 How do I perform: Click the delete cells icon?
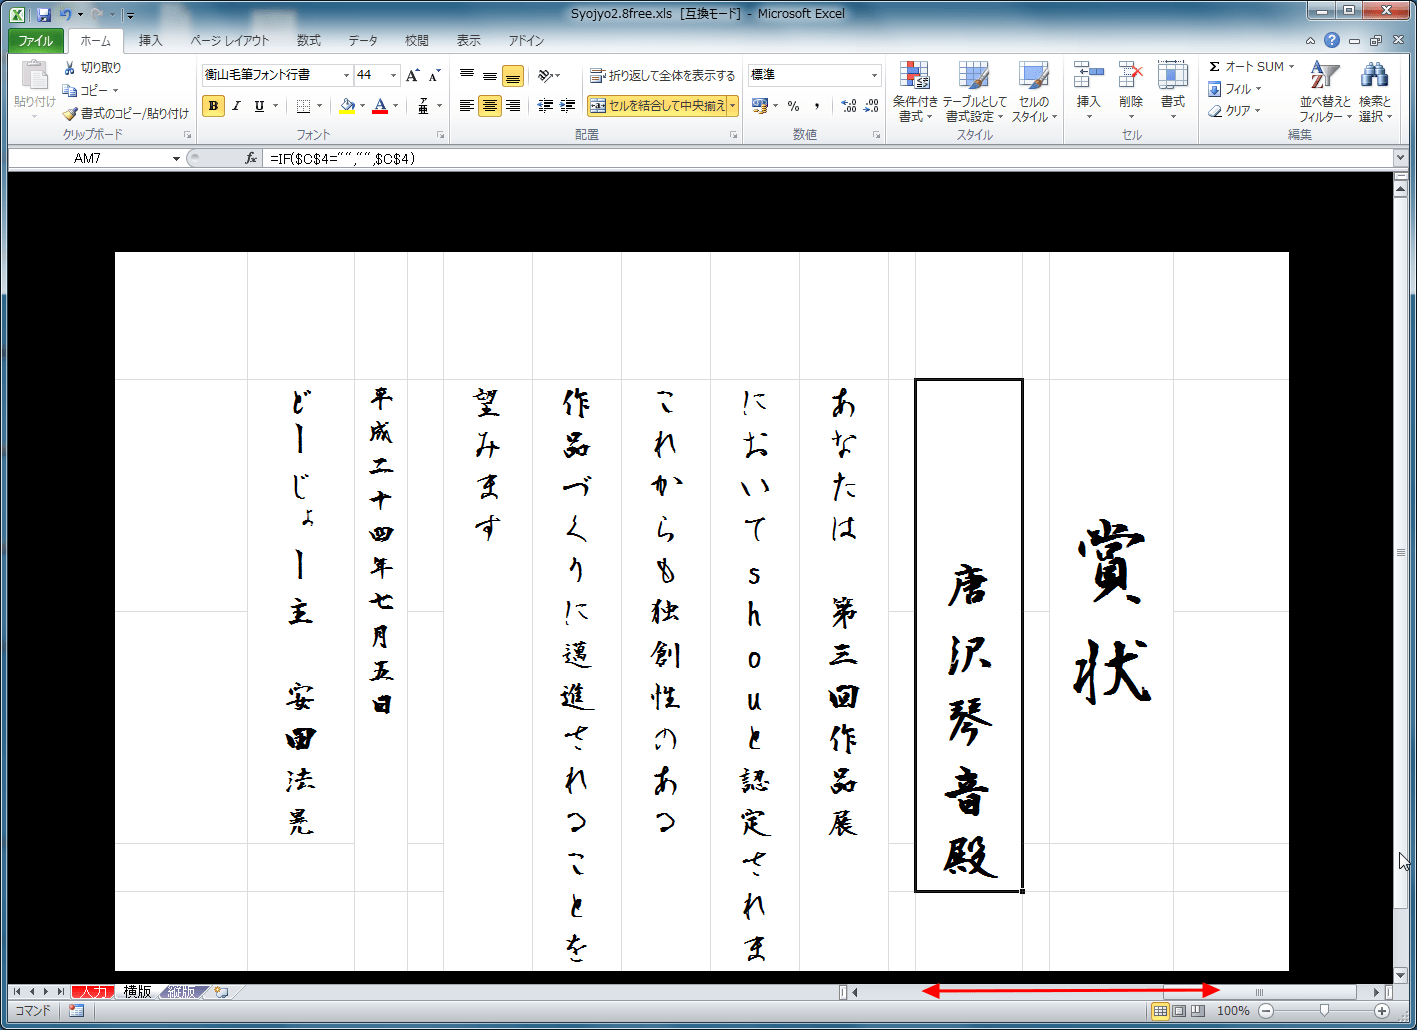pos(1130,76)
